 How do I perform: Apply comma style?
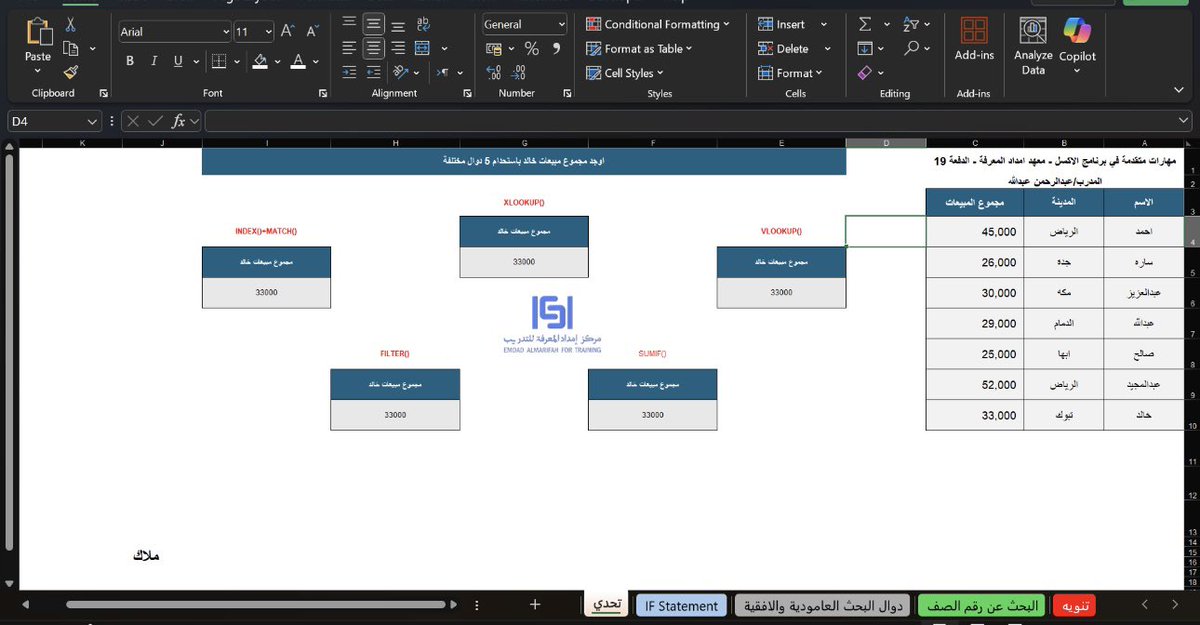click(x=557, y=48)
